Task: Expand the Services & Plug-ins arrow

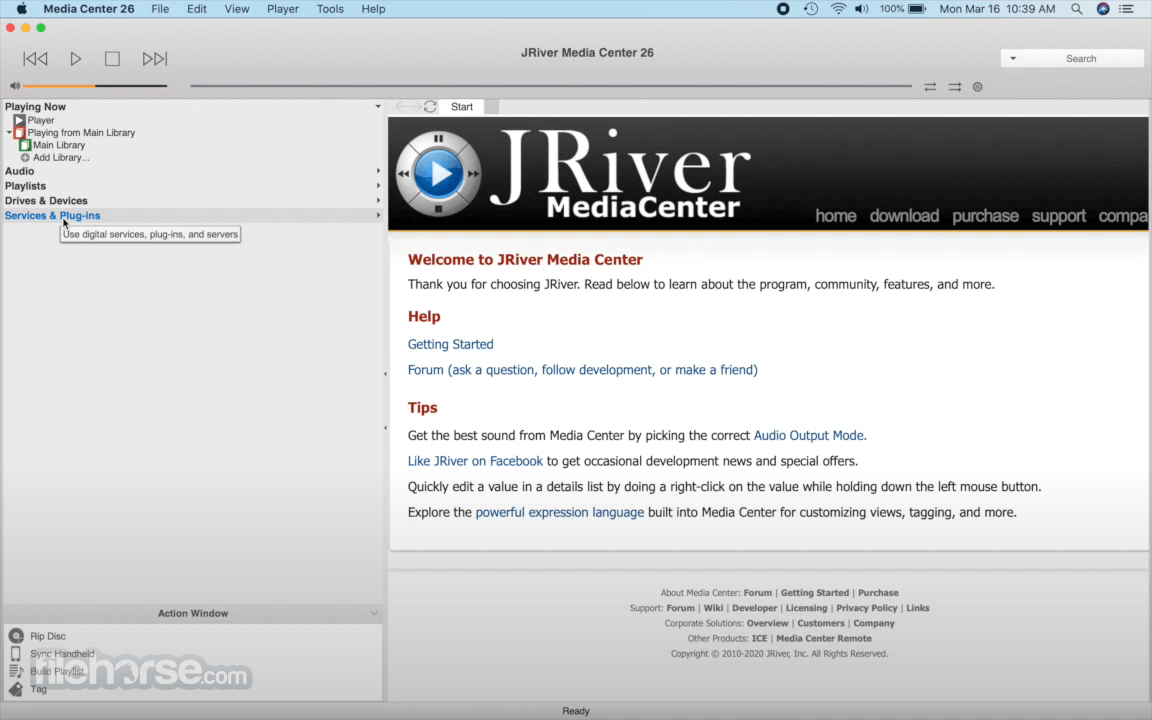Action: (378, 215)
